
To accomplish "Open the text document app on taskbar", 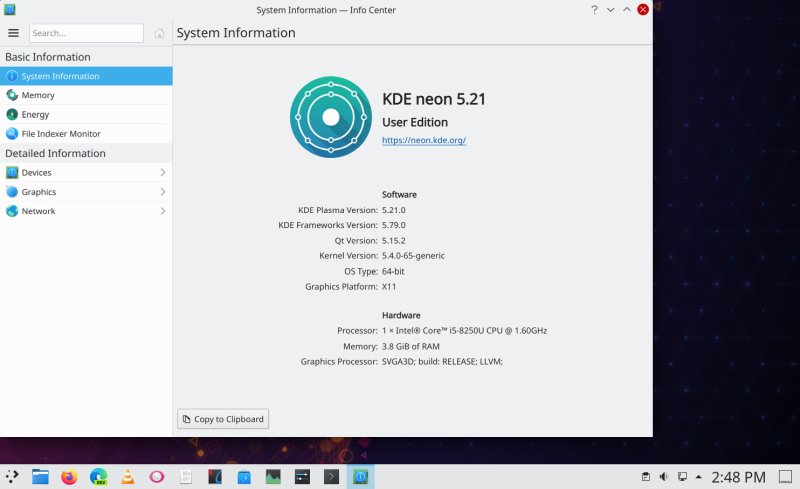I will click(186, 477).
